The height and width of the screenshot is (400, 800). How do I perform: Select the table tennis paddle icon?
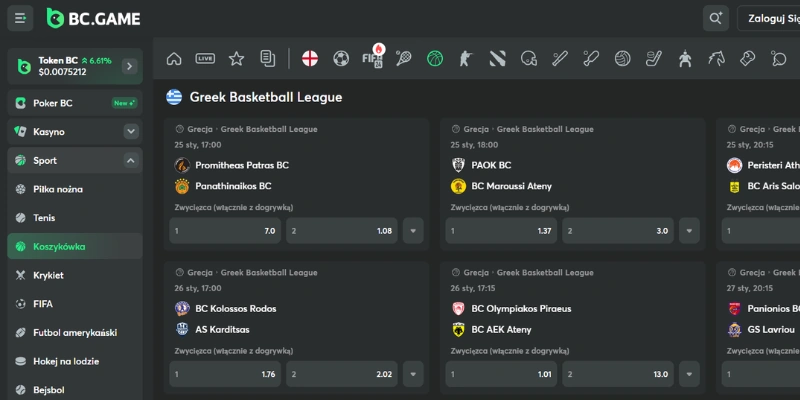point(779,59)
